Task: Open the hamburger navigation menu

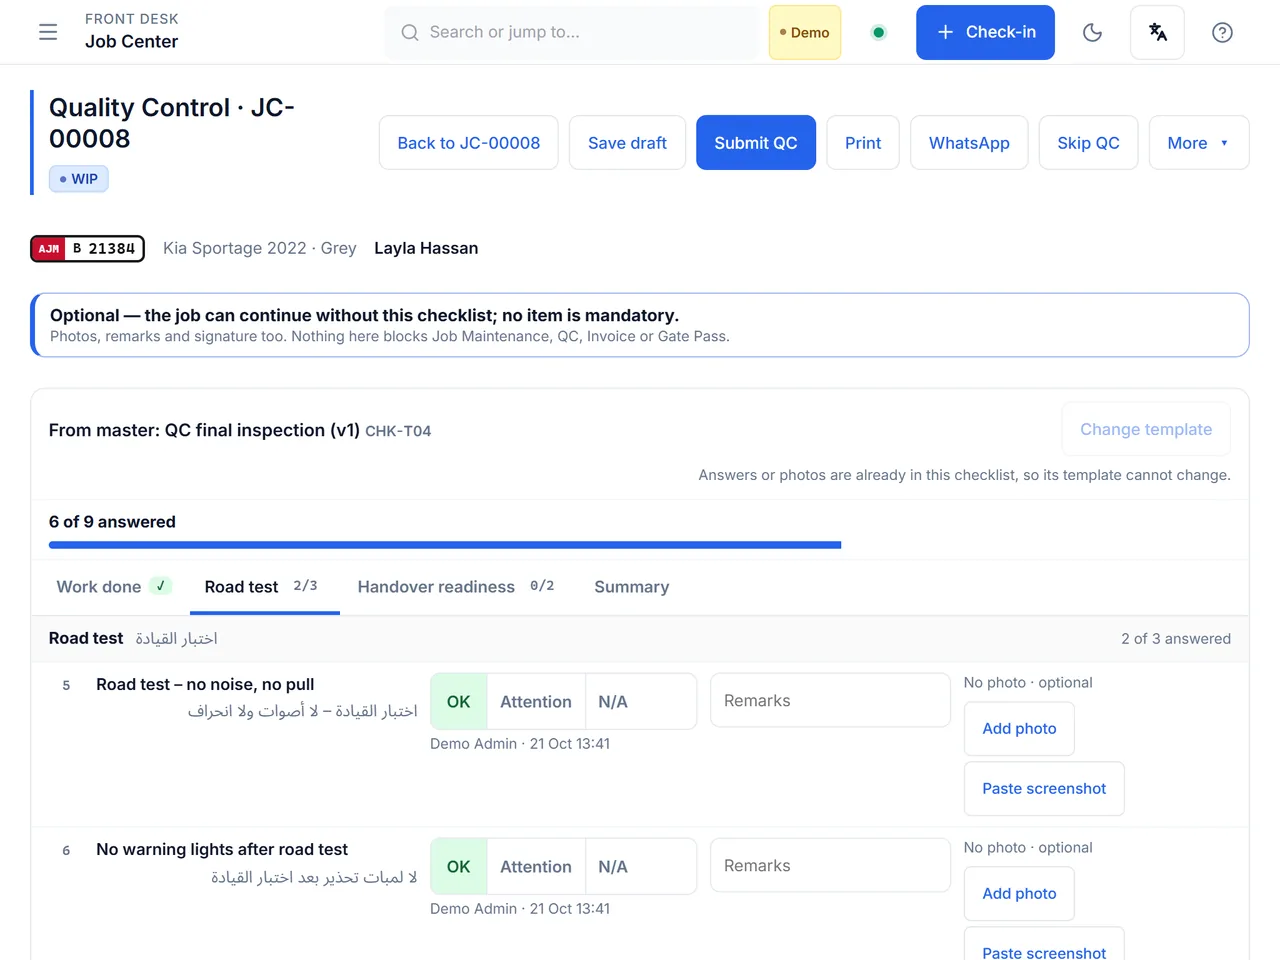Action: tap(48, 32)
